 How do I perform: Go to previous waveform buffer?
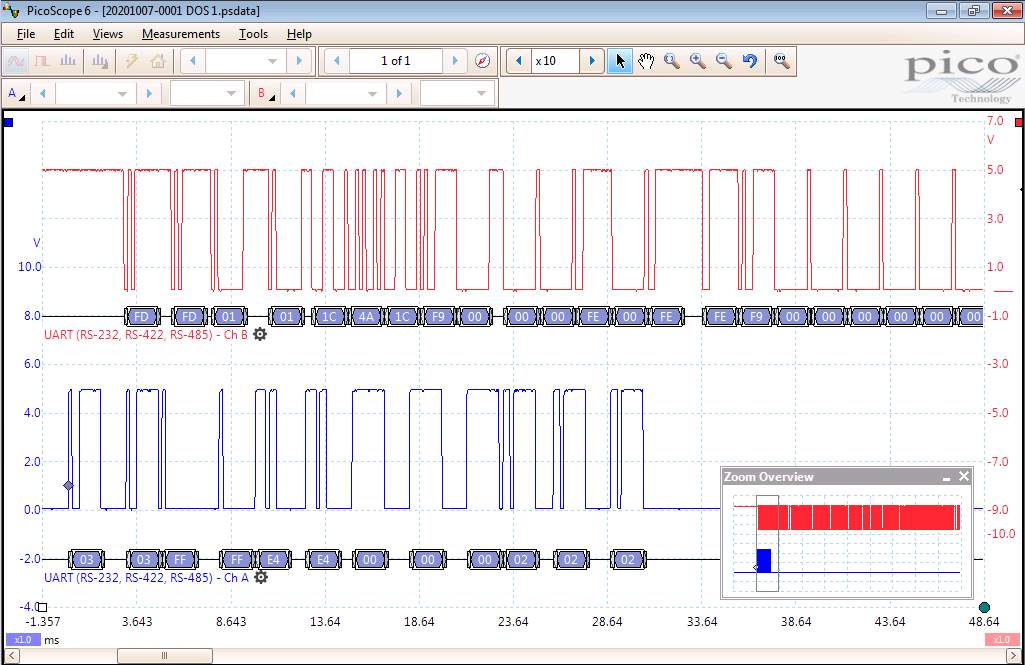point(337,61)
